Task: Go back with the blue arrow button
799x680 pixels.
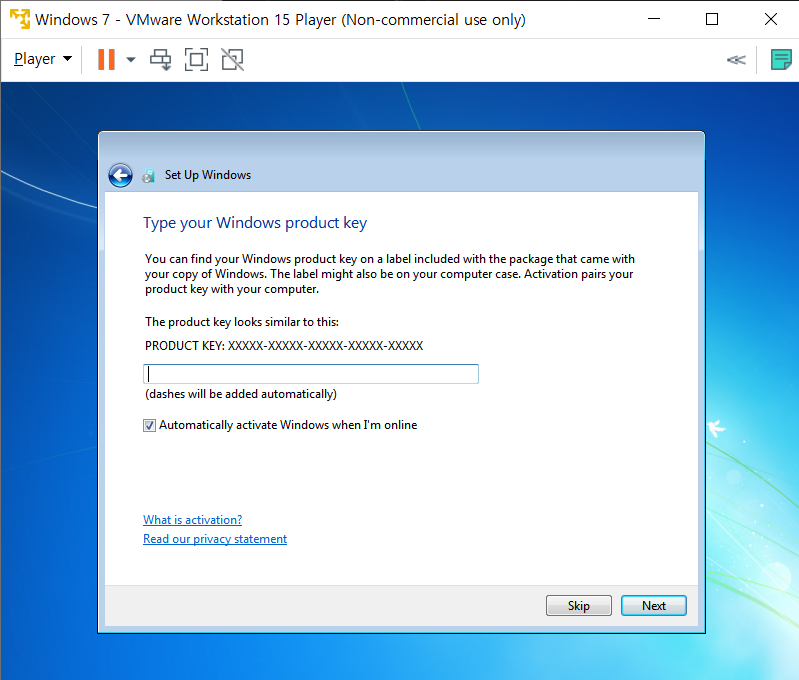Action: (x=120, y=175)
